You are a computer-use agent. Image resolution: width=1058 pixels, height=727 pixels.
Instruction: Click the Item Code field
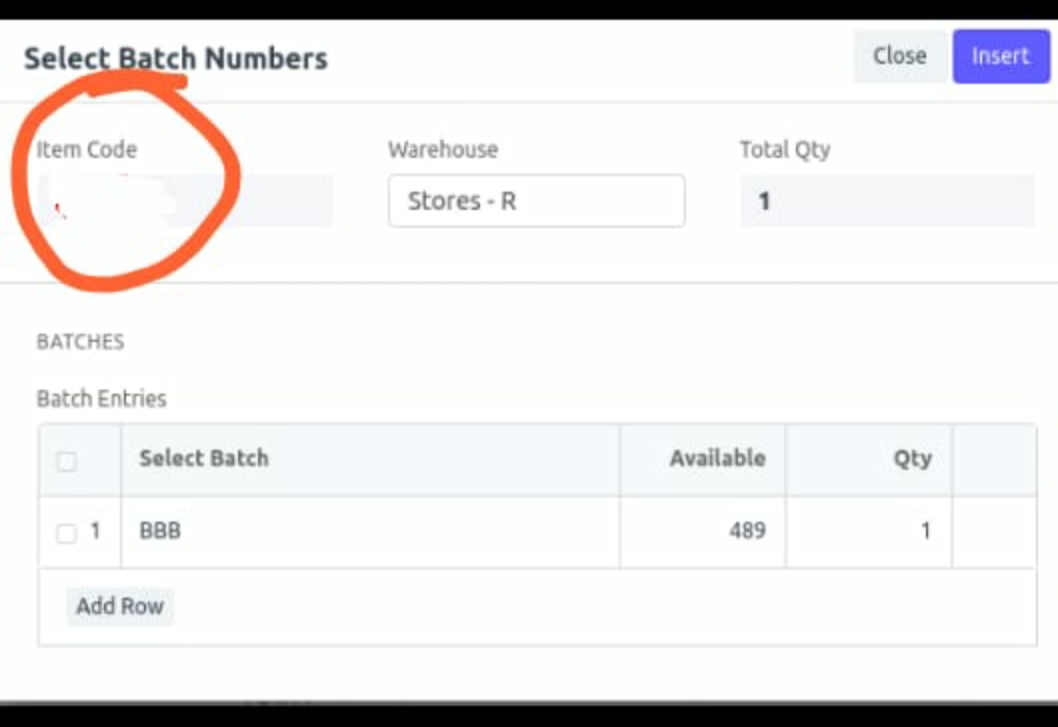[185, 200]
